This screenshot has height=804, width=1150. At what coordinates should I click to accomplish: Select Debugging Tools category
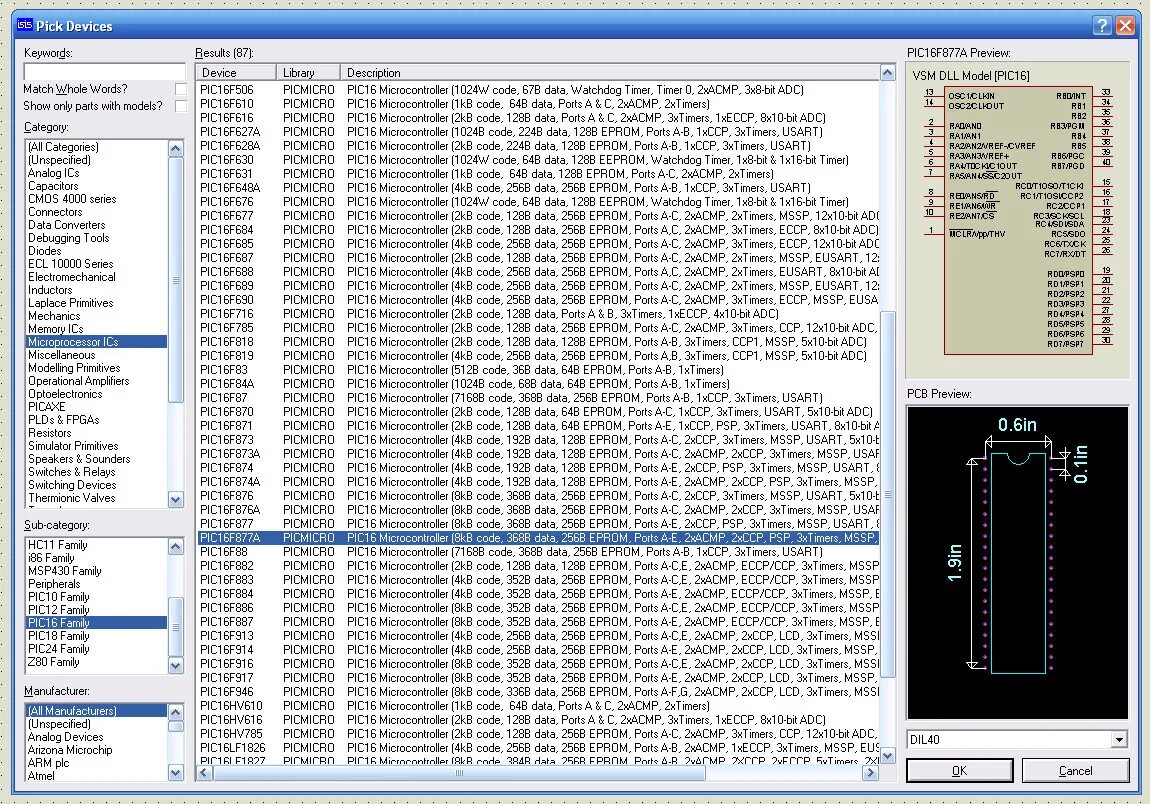(x=96, y=238)
